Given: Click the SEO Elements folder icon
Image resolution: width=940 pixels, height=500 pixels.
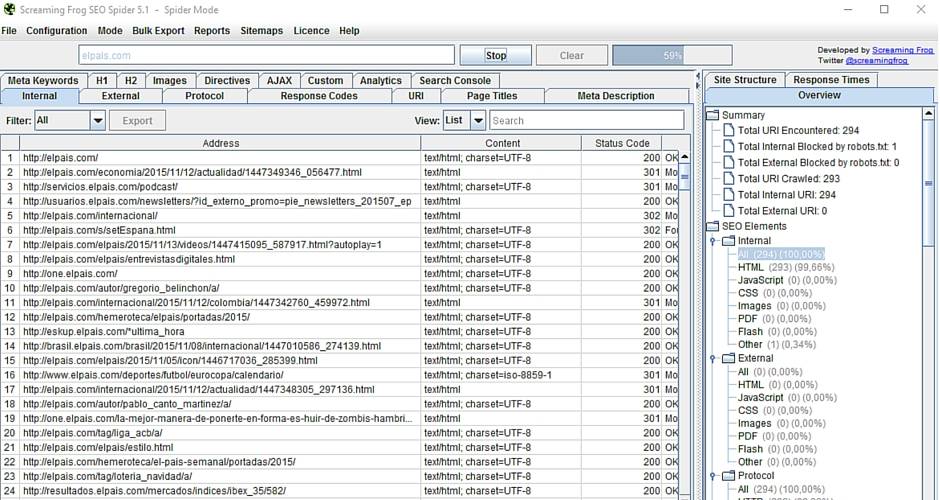Looking at the screenshot, I should tap(712, 226).
